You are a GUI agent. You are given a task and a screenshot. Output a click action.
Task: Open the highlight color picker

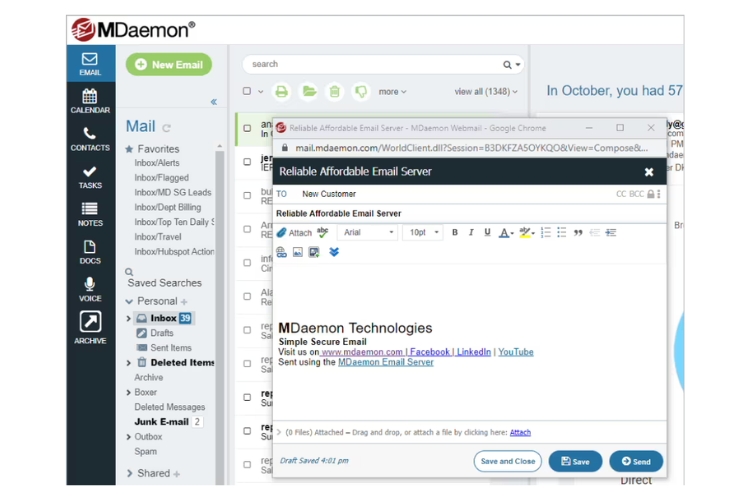pyautogui.click(x=527, y=233)
